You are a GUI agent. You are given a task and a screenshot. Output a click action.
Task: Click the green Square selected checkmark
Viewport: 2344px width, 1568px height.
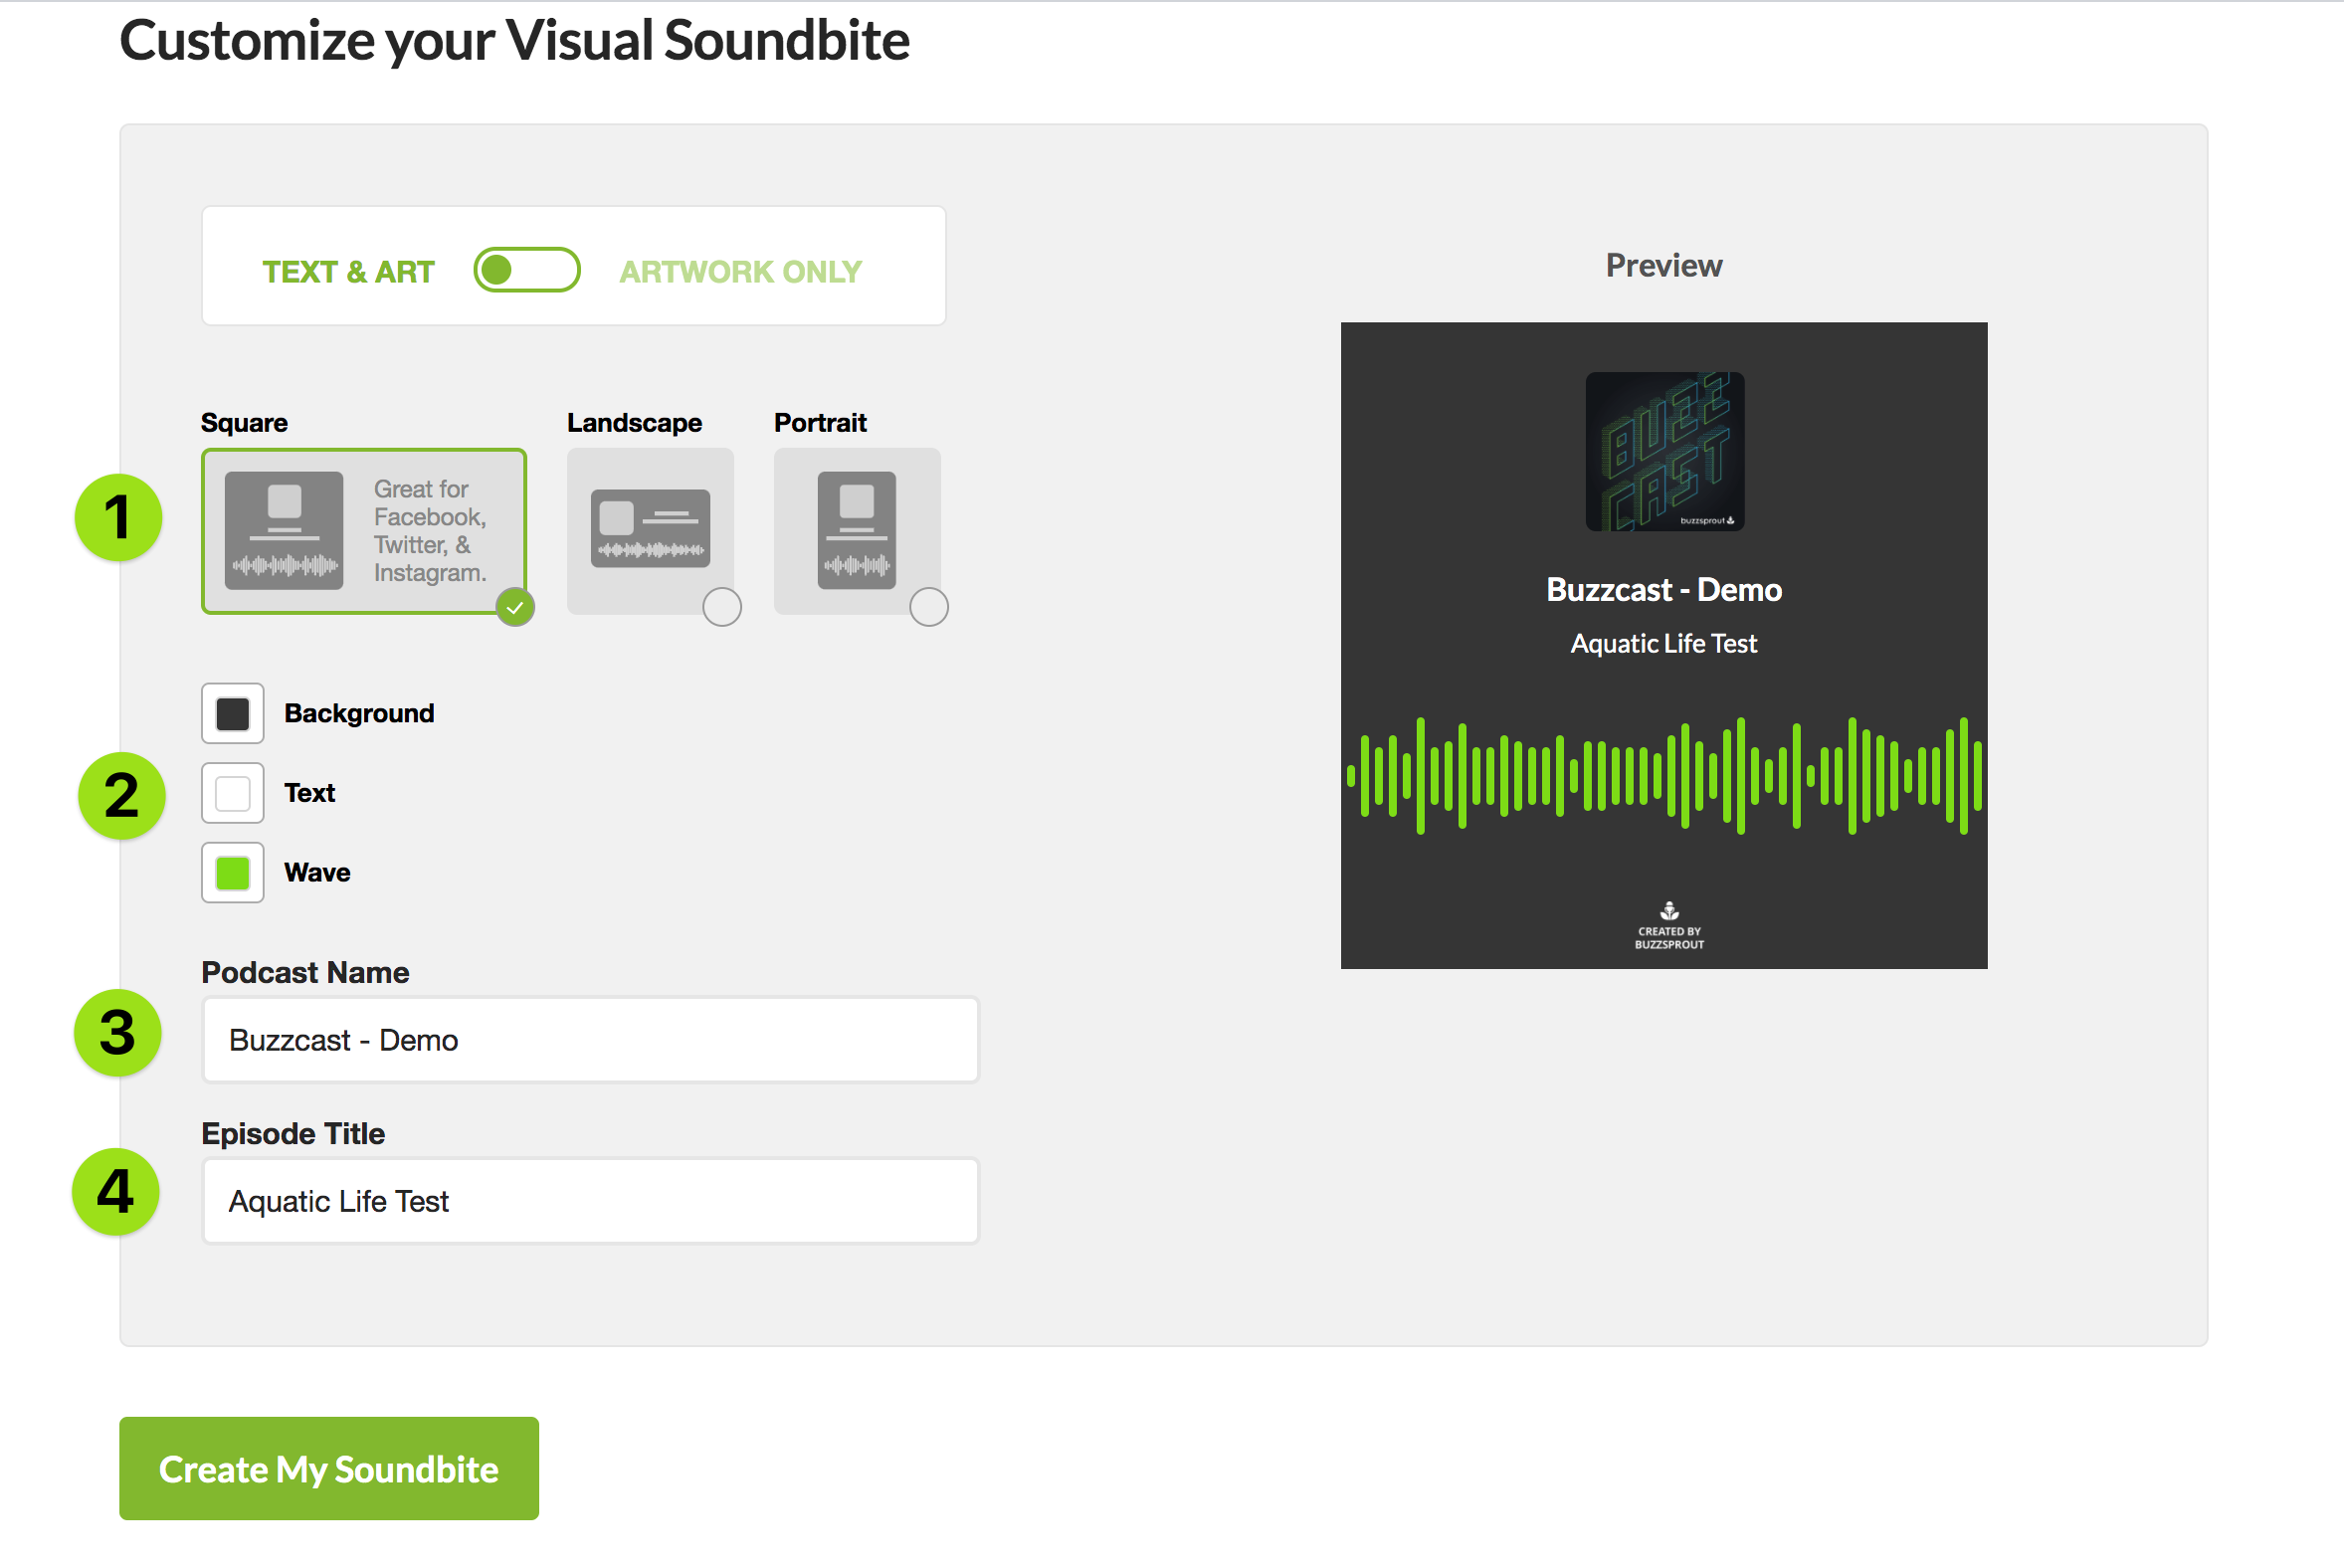515,607
